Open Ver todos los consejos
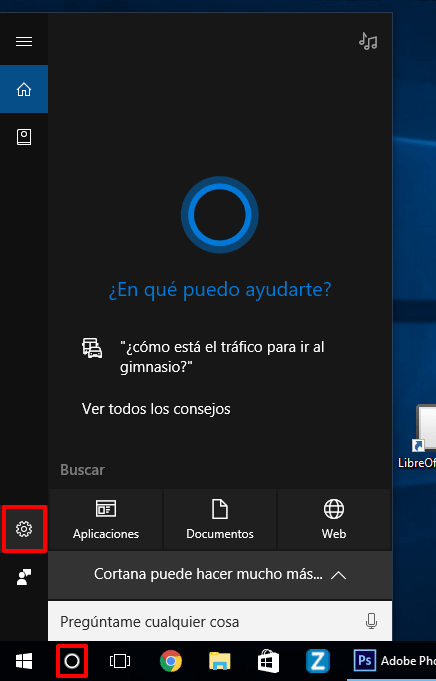This screenshot has width=436, height=681. (x=156, y=409)
